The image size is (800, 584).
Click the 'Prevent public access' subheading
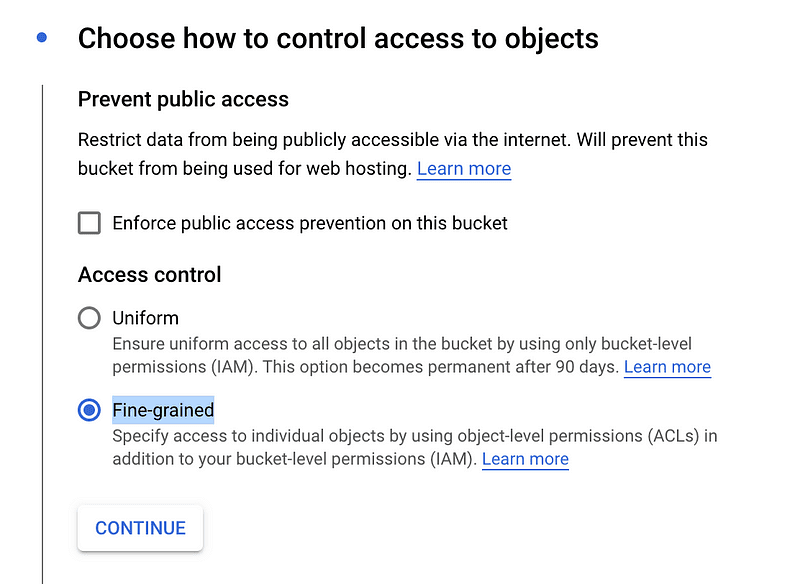[183, 99]
